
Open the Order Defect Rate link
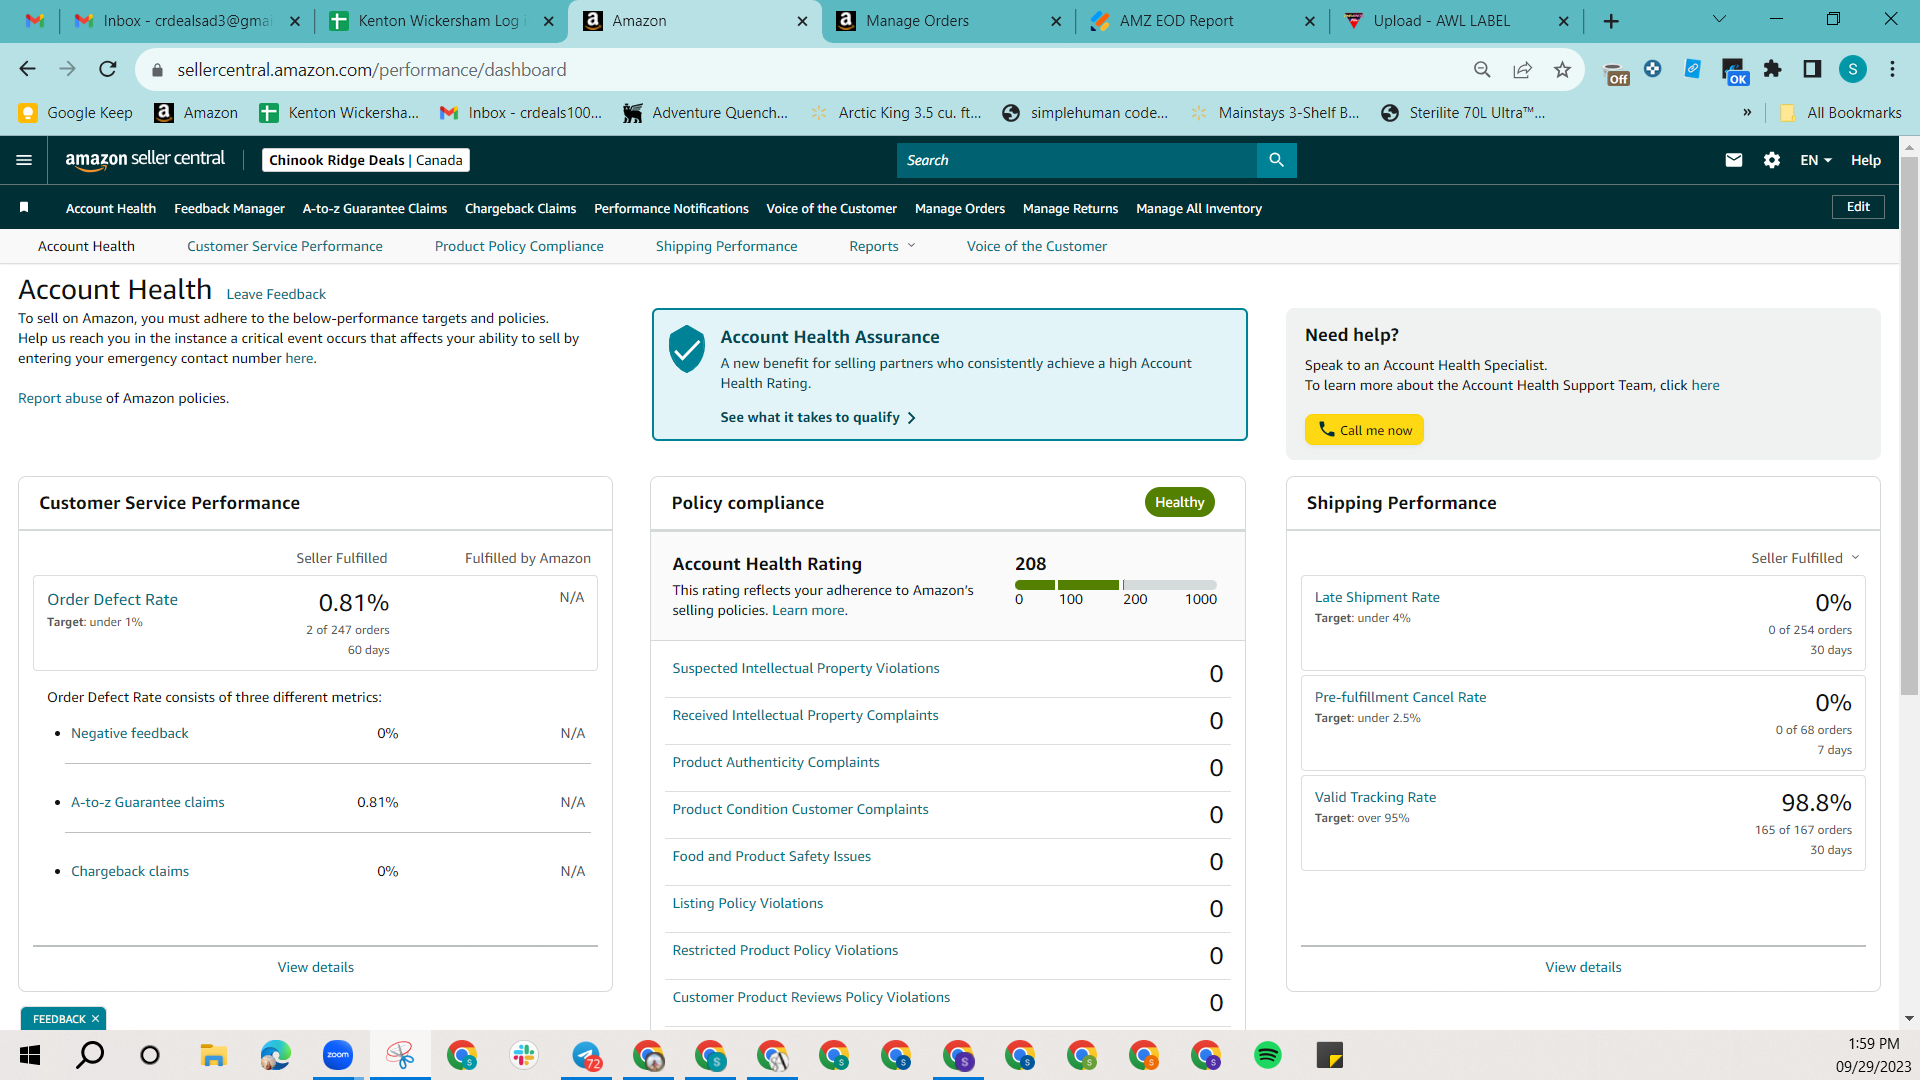point(112,599)
